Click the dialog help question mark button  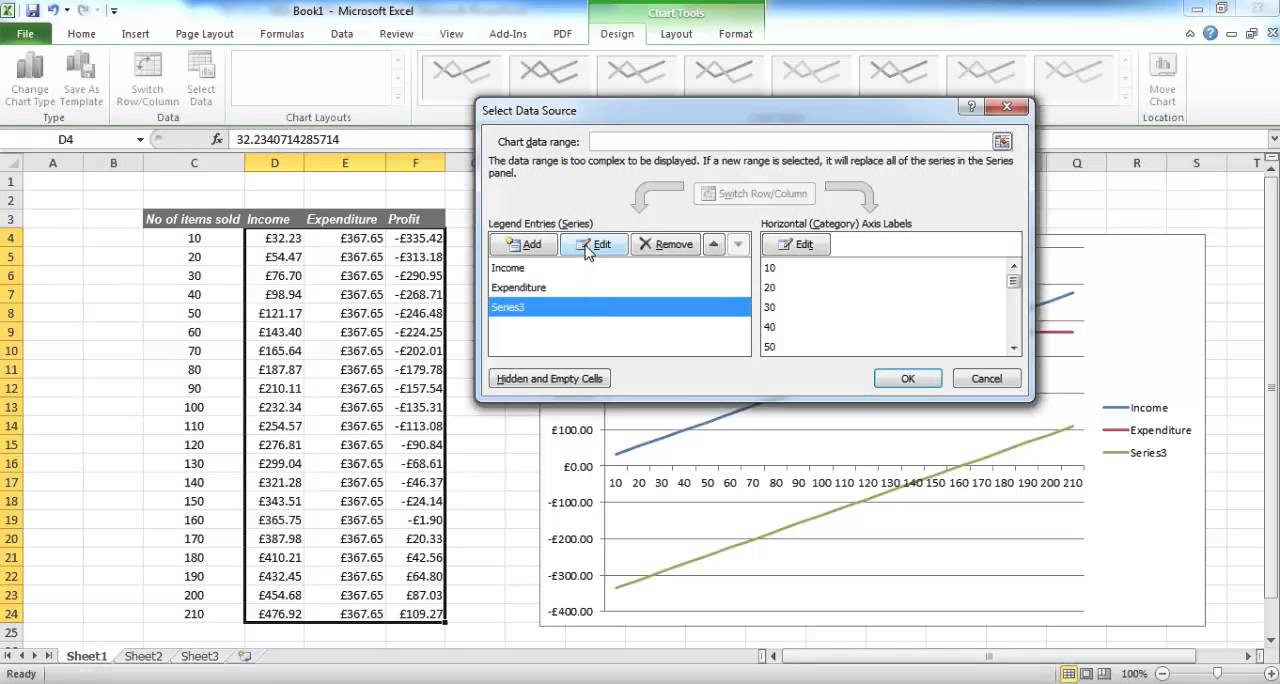coord(971,107)
